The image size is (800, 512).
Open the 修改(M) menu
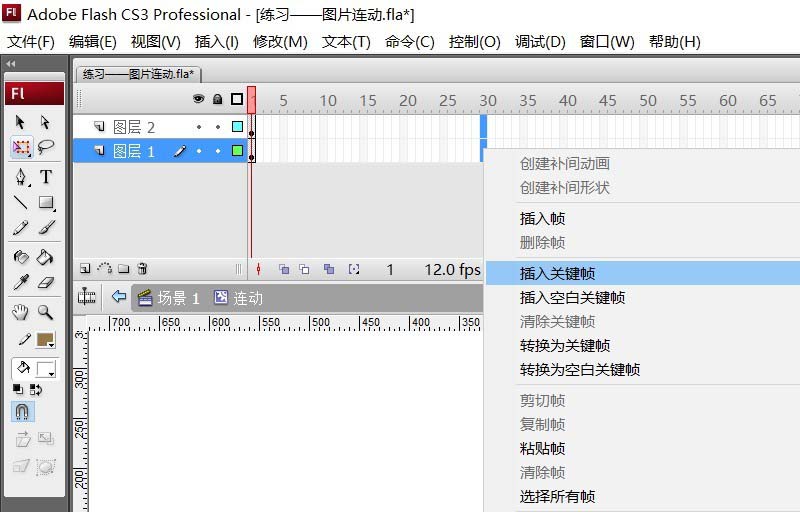pos(280,41)
